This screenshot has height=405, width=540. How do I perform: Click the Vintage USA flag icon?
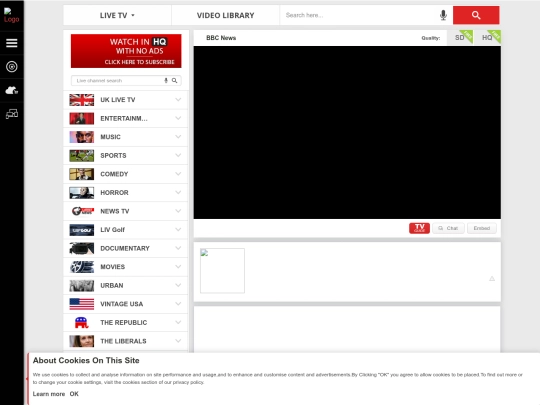(82, 304)
